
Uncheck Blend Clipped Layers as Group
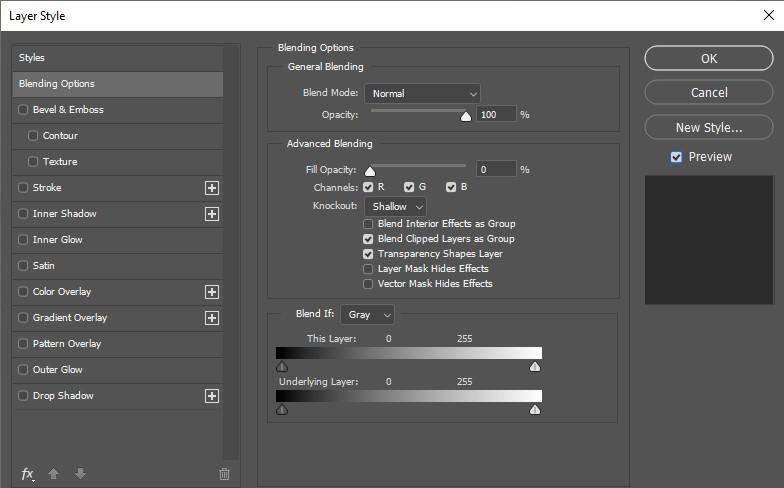[x=368, y=239]
